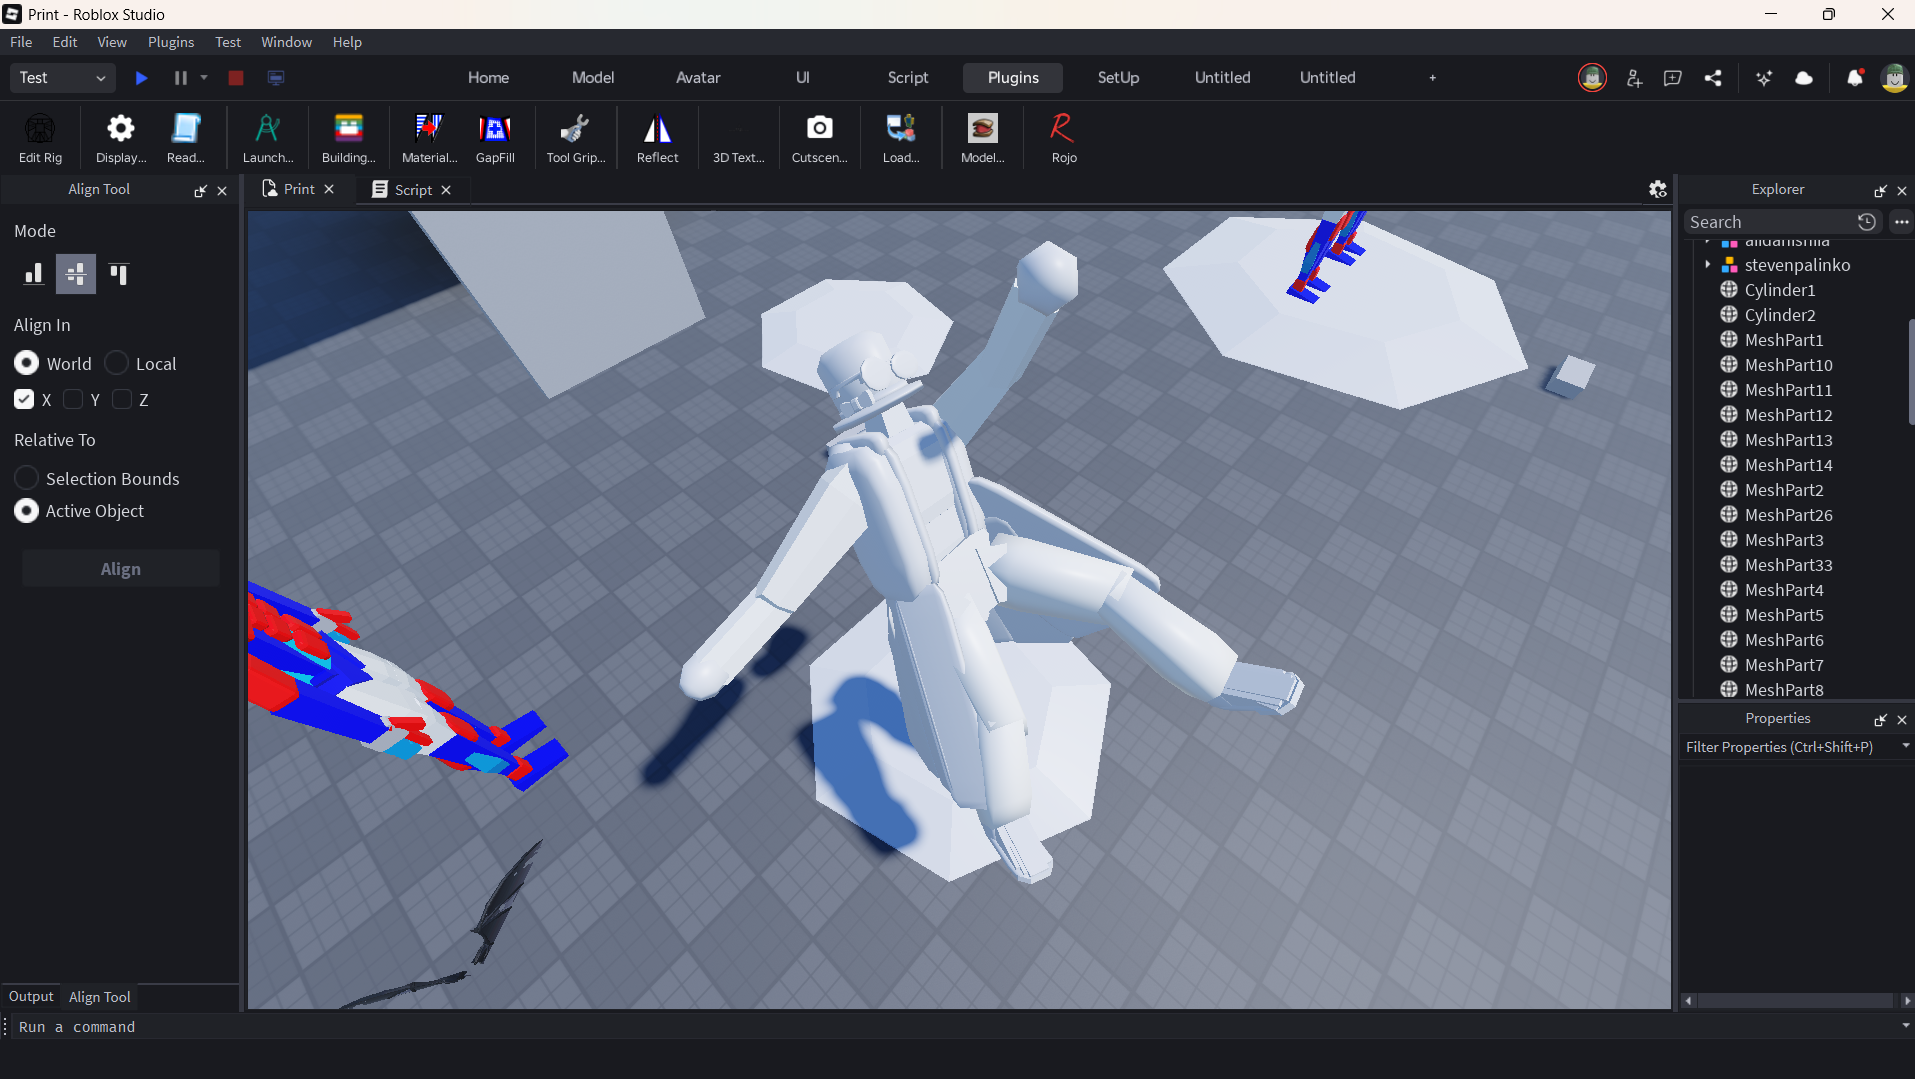This screenshot has height=1079, width=1915.
Task: Click the Explorer Search field
Action: click(1770, 222)
